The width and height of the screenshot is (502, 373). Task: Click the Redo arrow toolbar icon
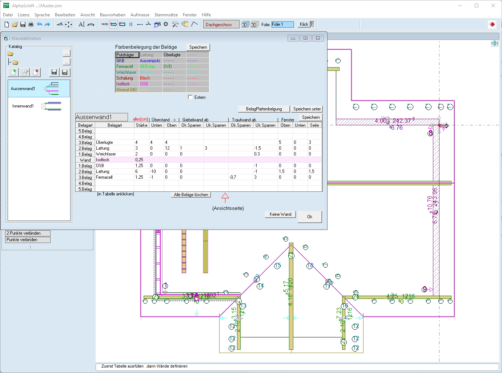[x=47, y=24]
